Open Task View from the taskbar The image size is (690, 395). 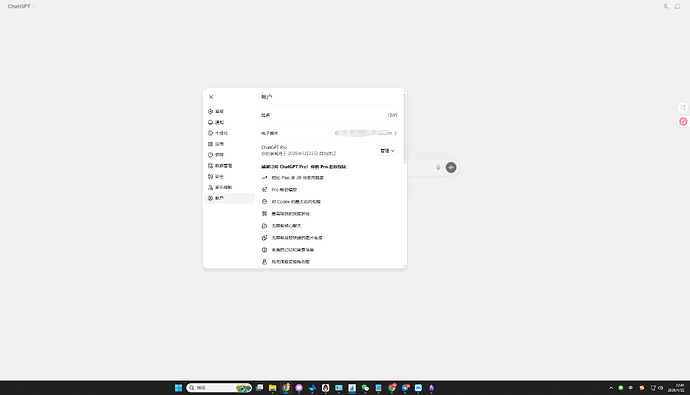(260, 388)
